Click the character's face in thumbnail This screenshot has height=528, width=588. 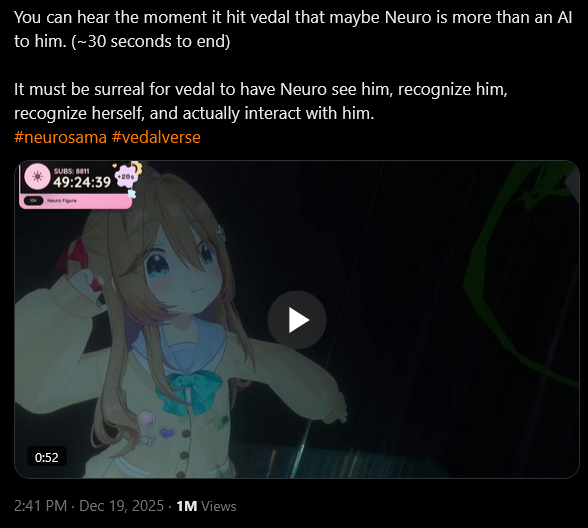point(180,270)
